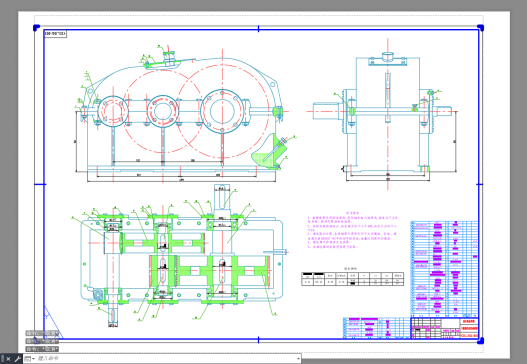The image size is (527, 364).
Task: Click the title block at bottom right
Action: click(445, 328)
